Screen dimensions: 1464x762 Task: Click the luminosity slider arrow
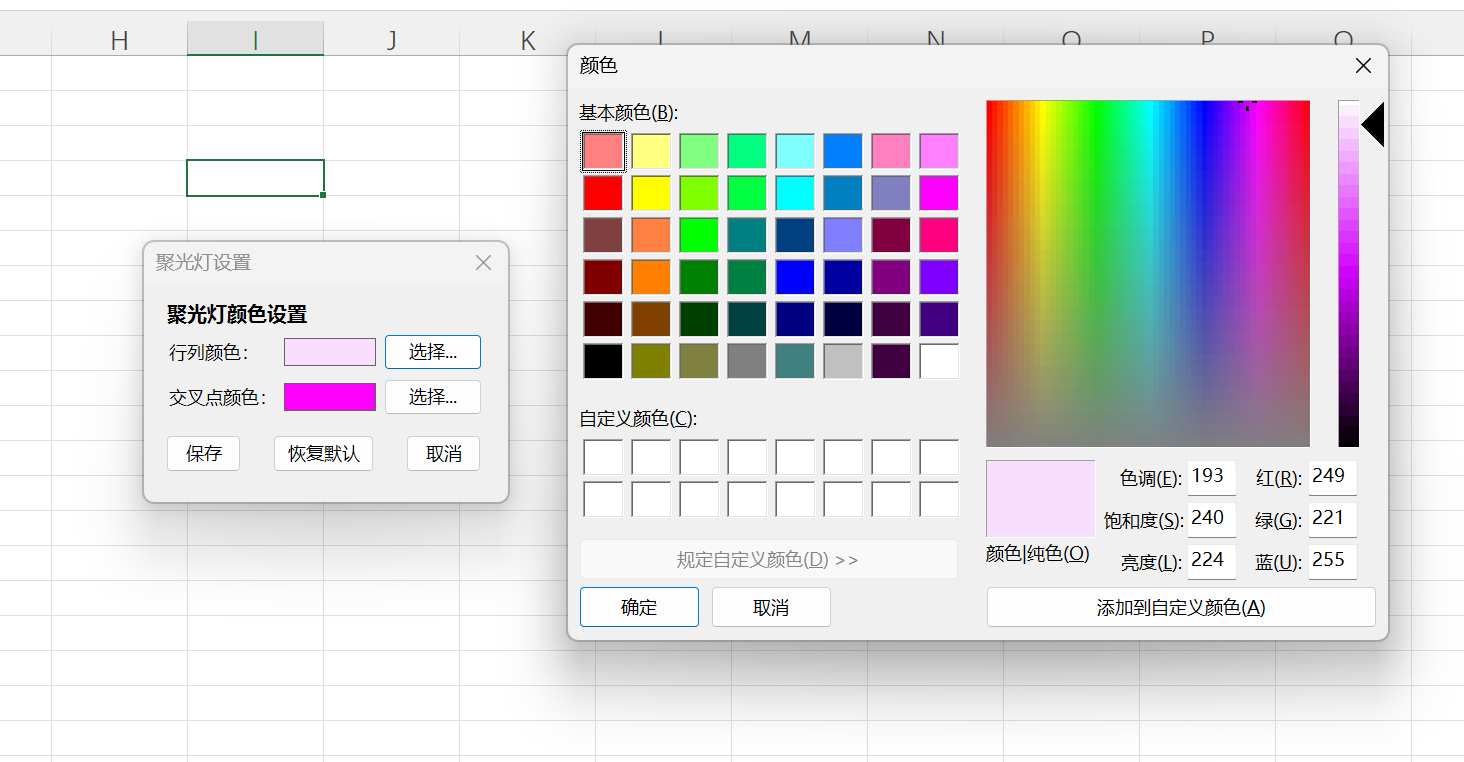pos(1373,125)
